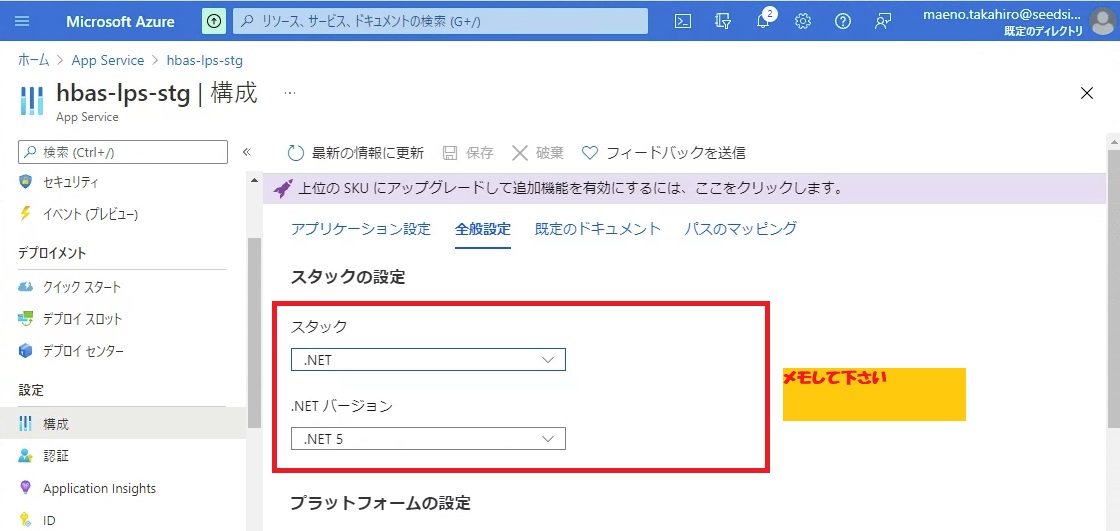This screenshot has height=531, width=1120.
Task: Click the upgrade arrow icon beside Azure logo
Action: click(214, 21)
